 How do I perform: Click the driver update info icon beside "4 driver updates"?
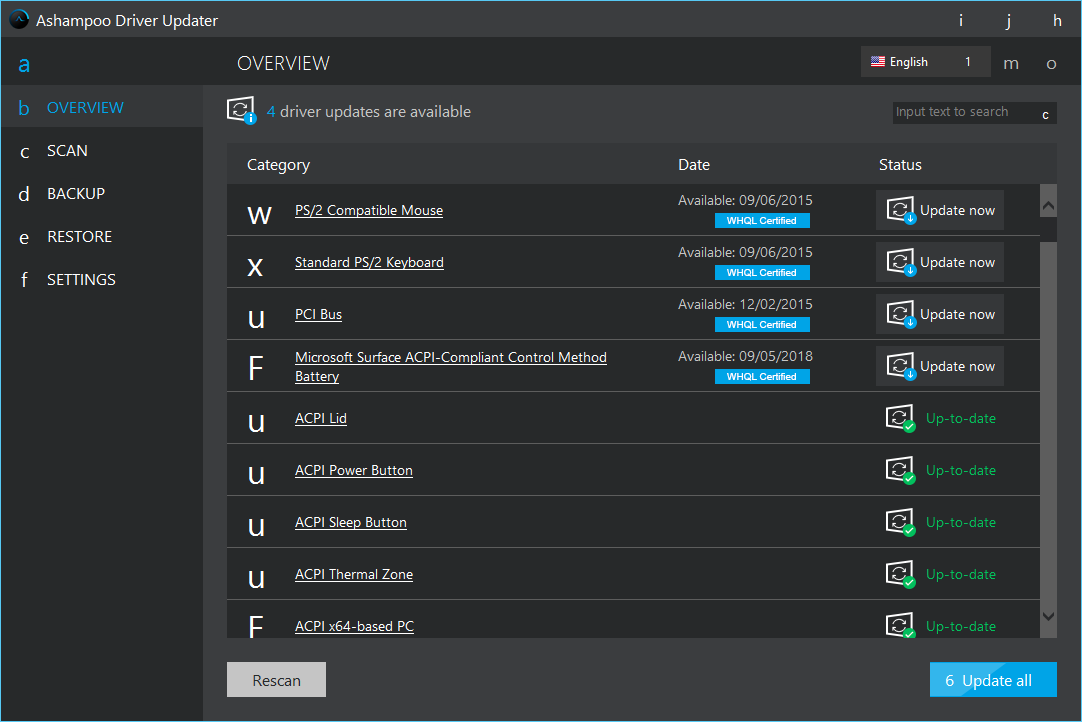click(242, 110)
